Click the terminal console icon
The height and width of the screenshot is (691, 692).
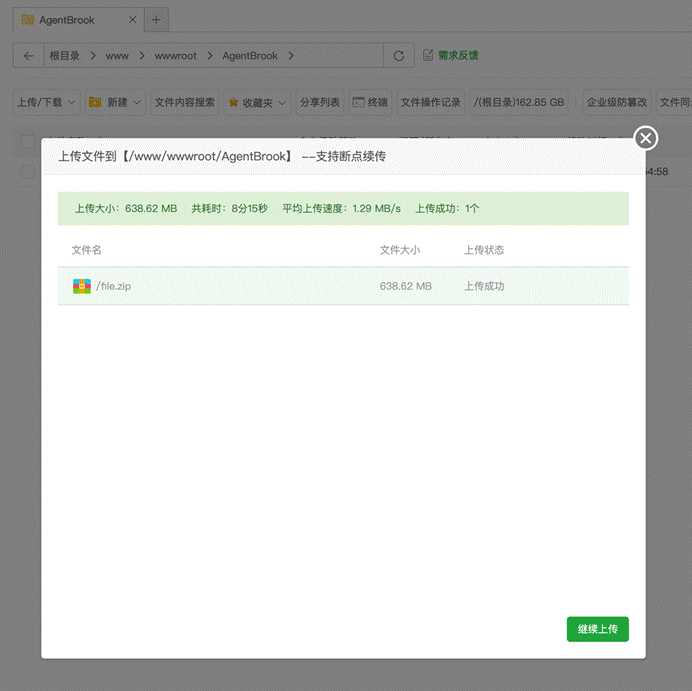tap(358, 102)
